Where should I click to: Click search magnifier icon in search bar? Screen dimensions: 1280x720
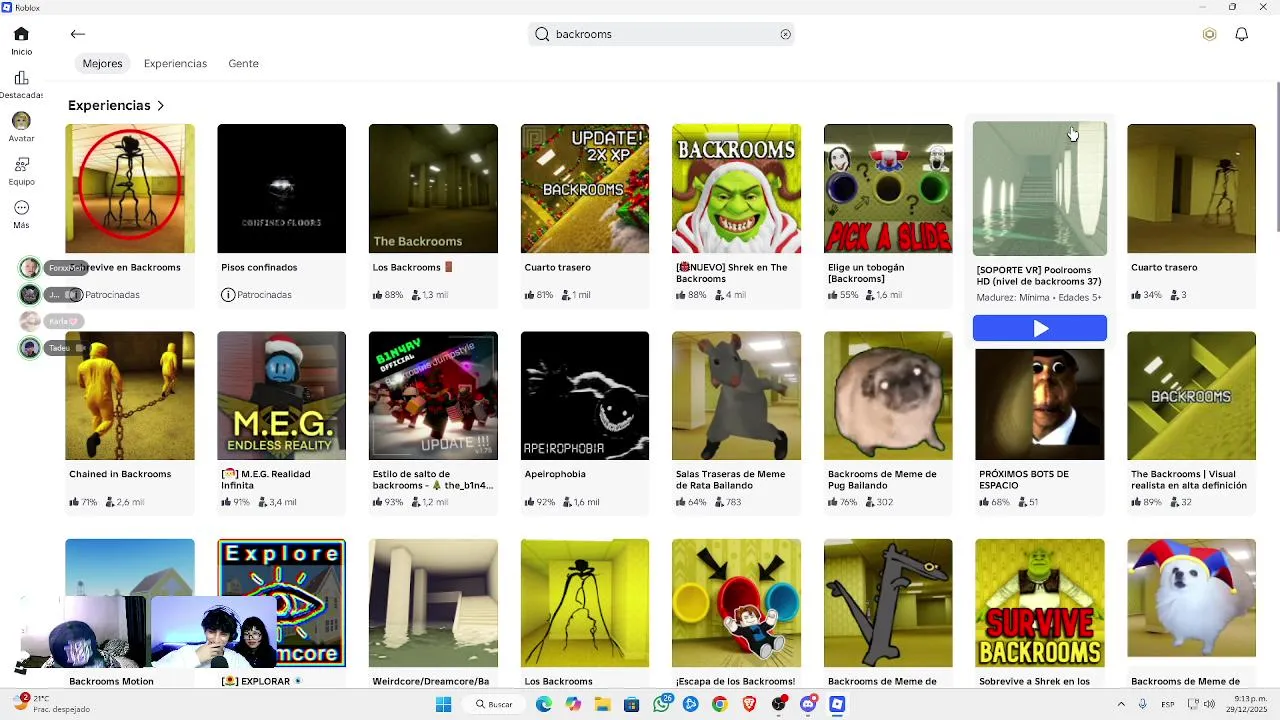tap(542, 34)
